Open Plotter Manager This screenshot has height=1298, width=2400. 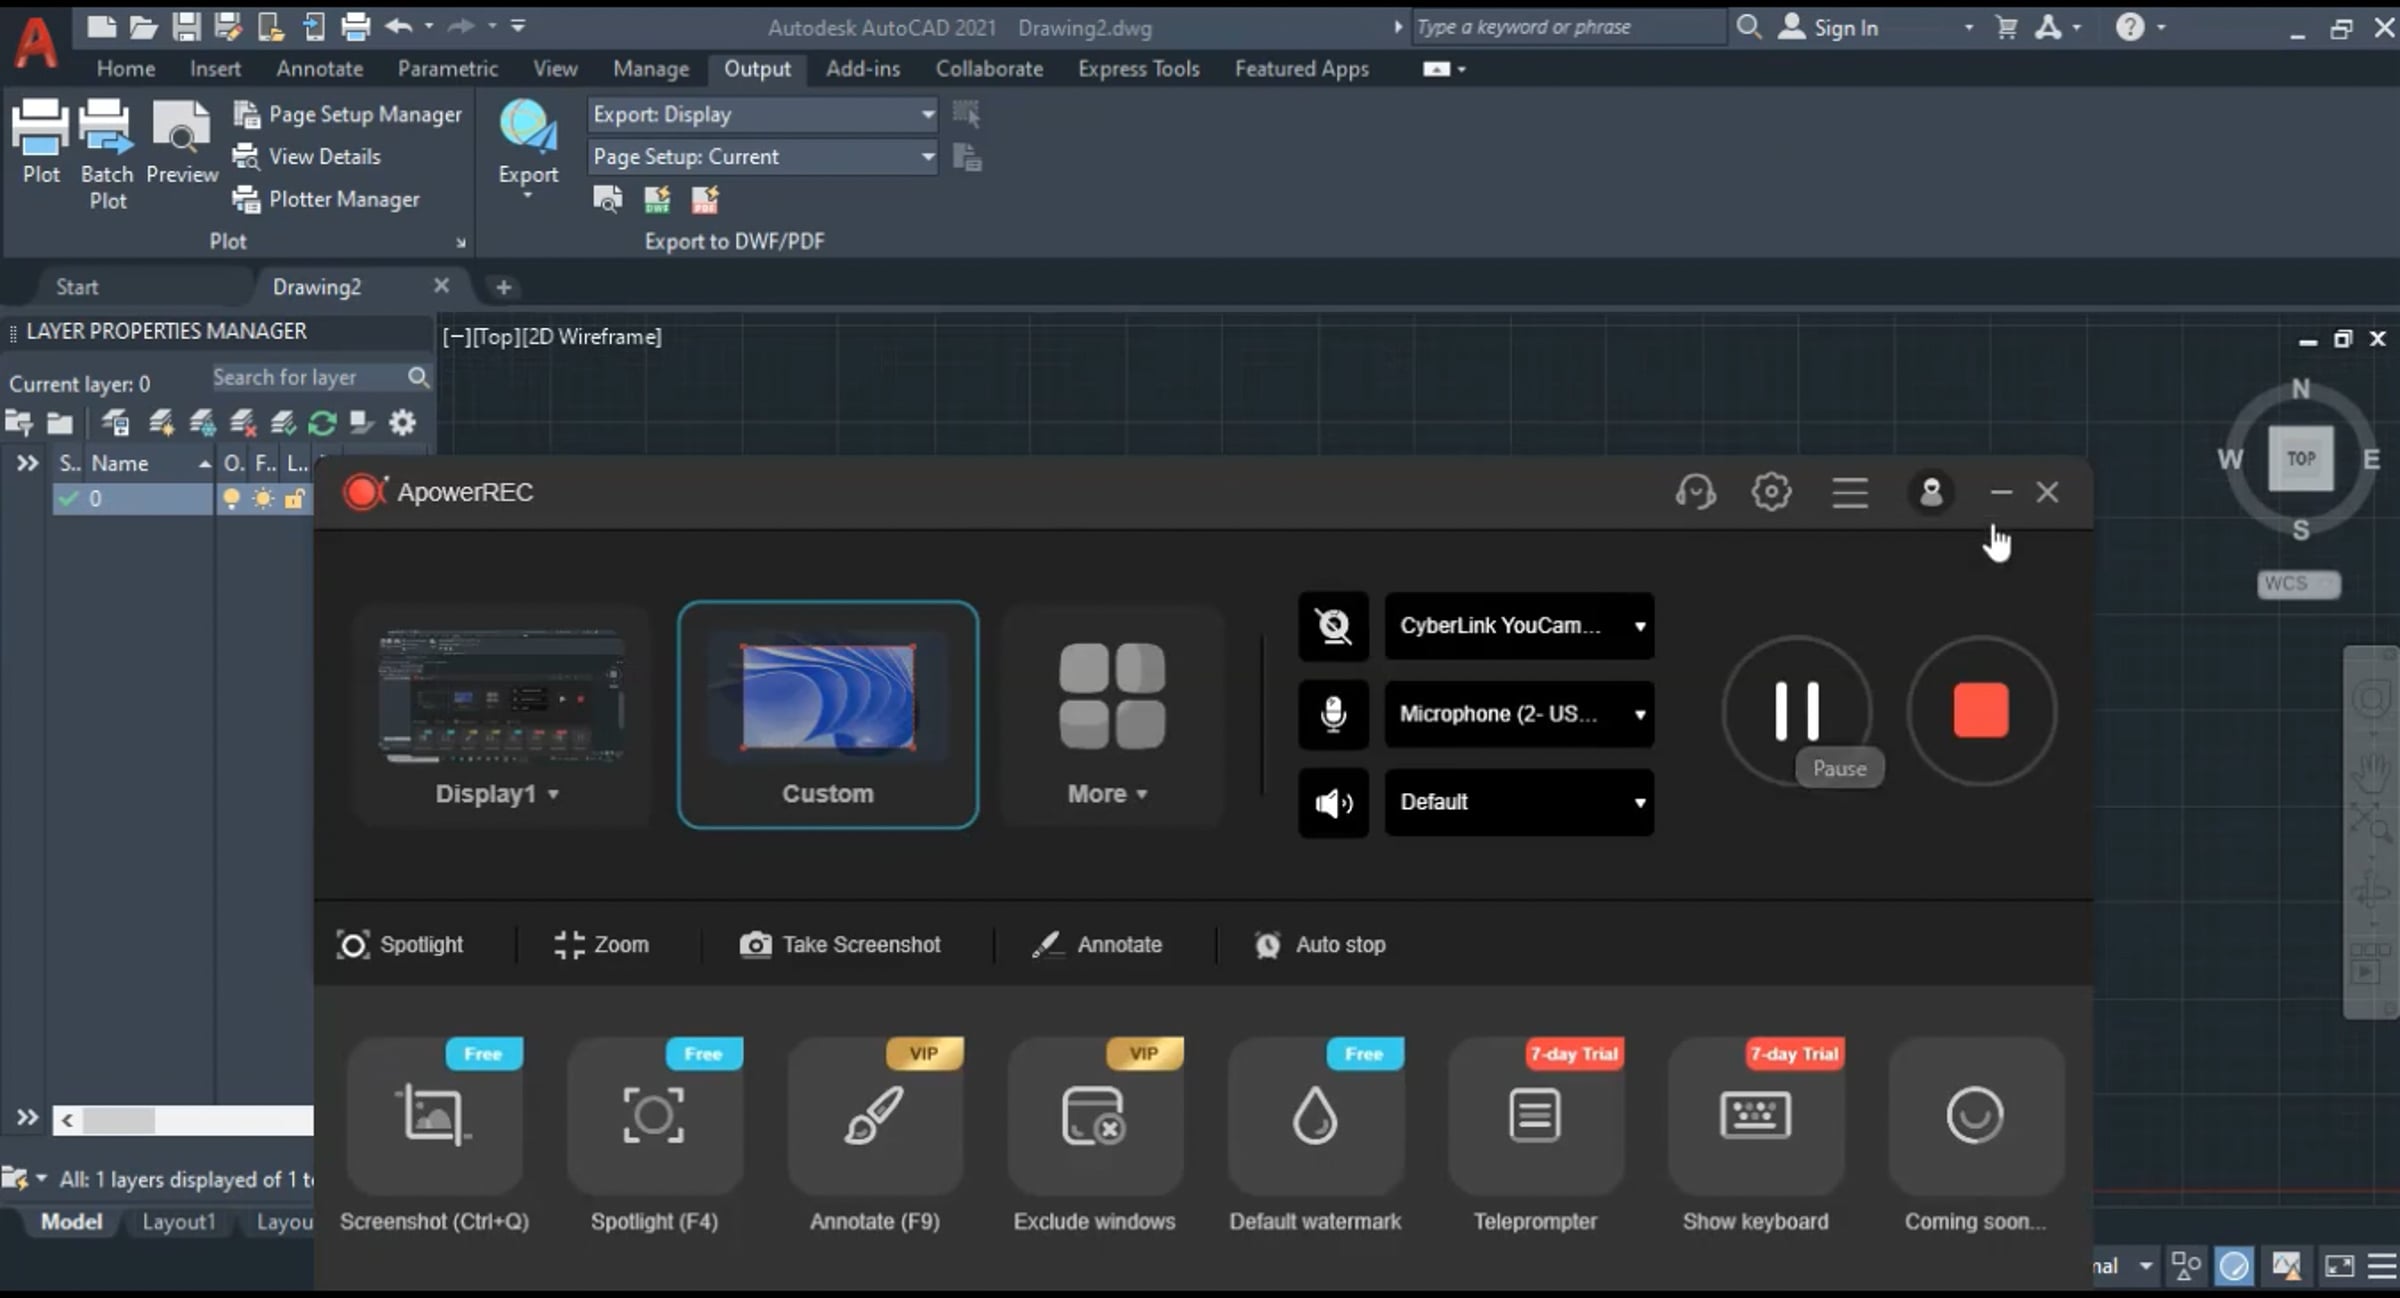click(x=326, y=199)
